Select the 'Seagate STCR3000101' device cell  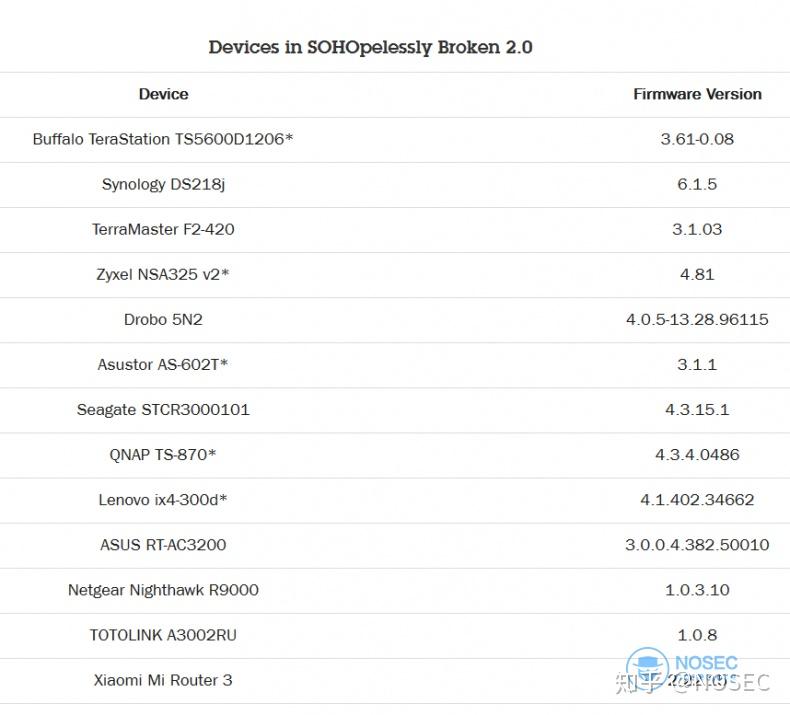[163, 410]
